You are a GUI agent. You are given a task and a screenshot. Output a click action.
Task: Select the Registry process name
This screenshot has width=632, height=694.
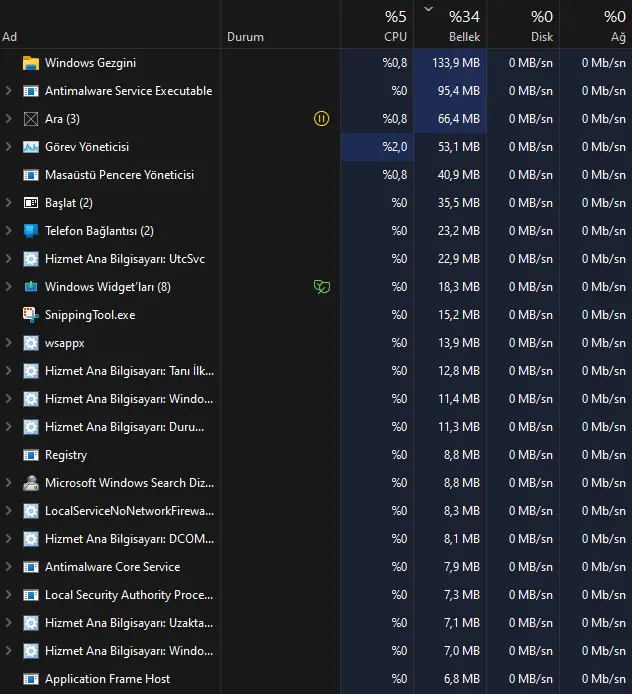pyautogui.click(x=66, y=455)
